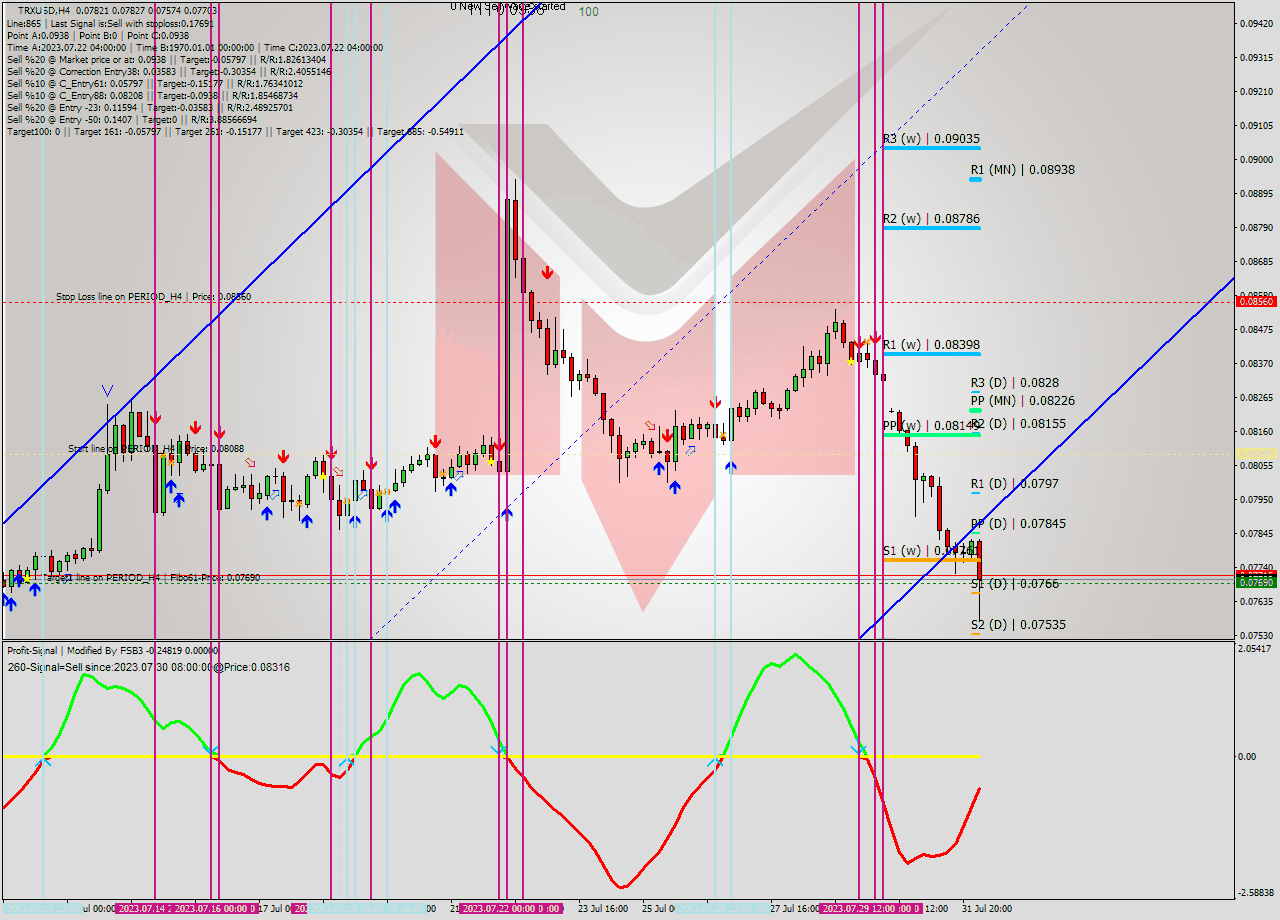Click the 0.07530 price scale value

[1257, 635]
